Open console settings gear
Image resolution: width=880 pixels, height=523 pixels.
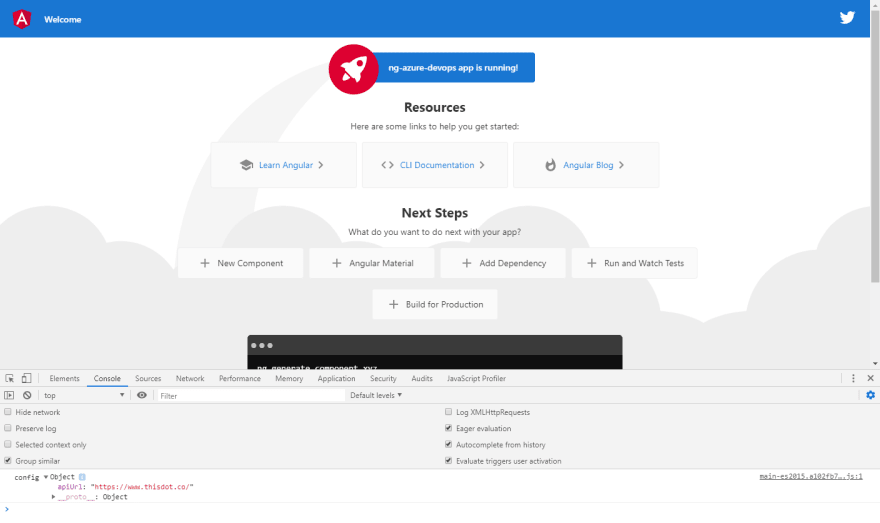coord(870,395)
